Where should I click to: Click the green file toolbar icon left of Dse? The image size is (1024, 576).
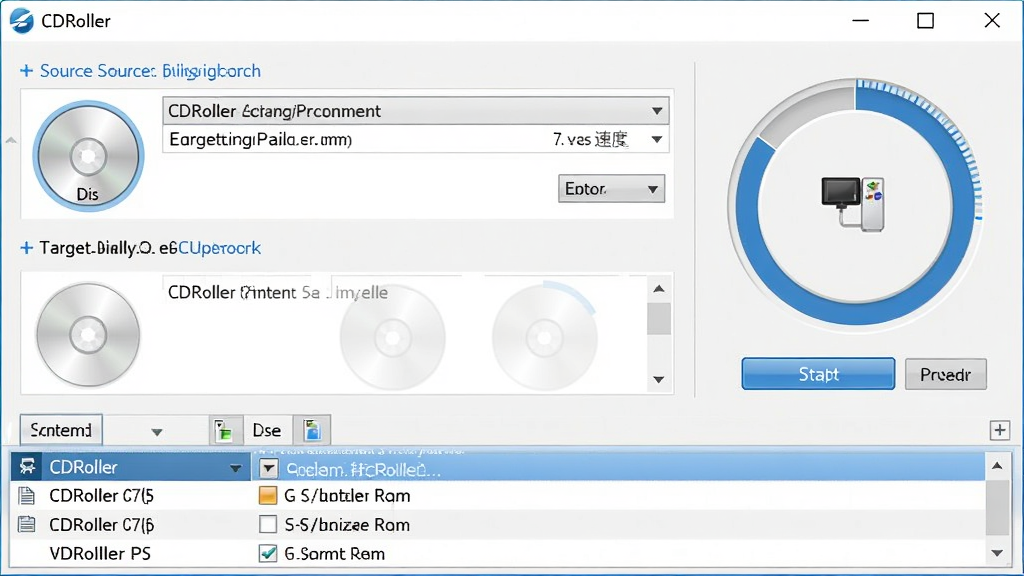click(x=225, y=430)
